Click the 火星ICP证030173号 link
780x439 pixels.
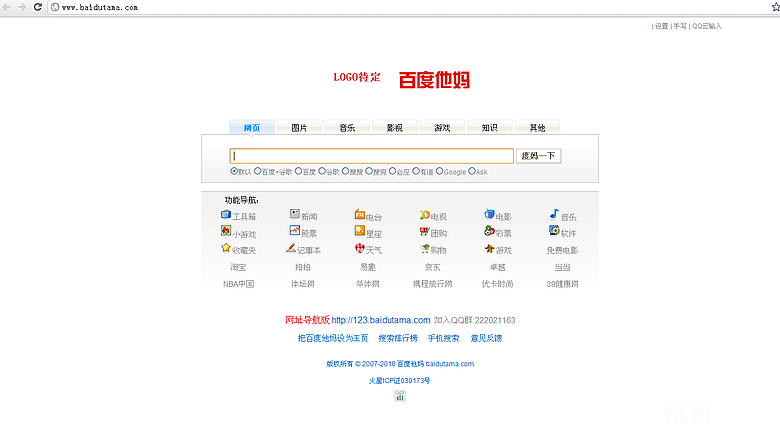(399, 380)
